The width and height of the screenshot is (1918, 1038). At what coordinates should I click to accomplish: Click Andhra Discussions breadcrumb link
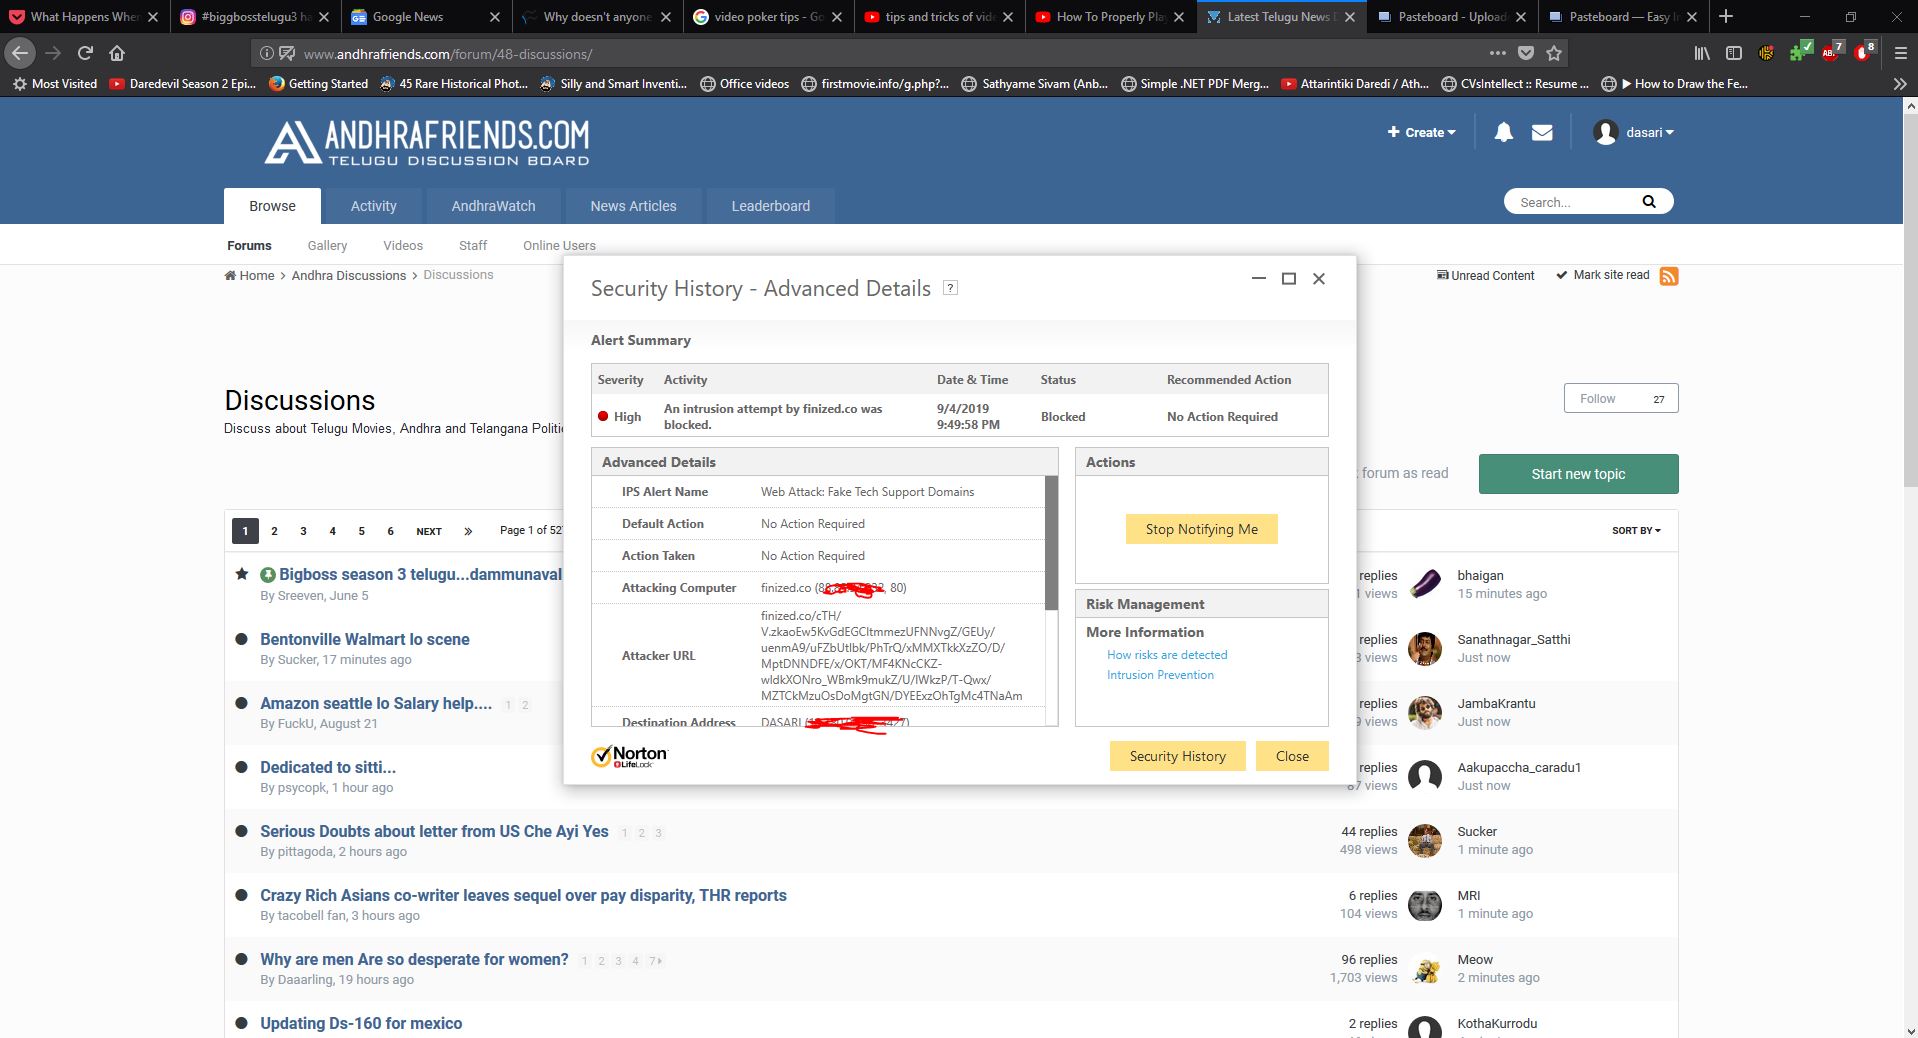pyautogui.click(x=349, y=276)
